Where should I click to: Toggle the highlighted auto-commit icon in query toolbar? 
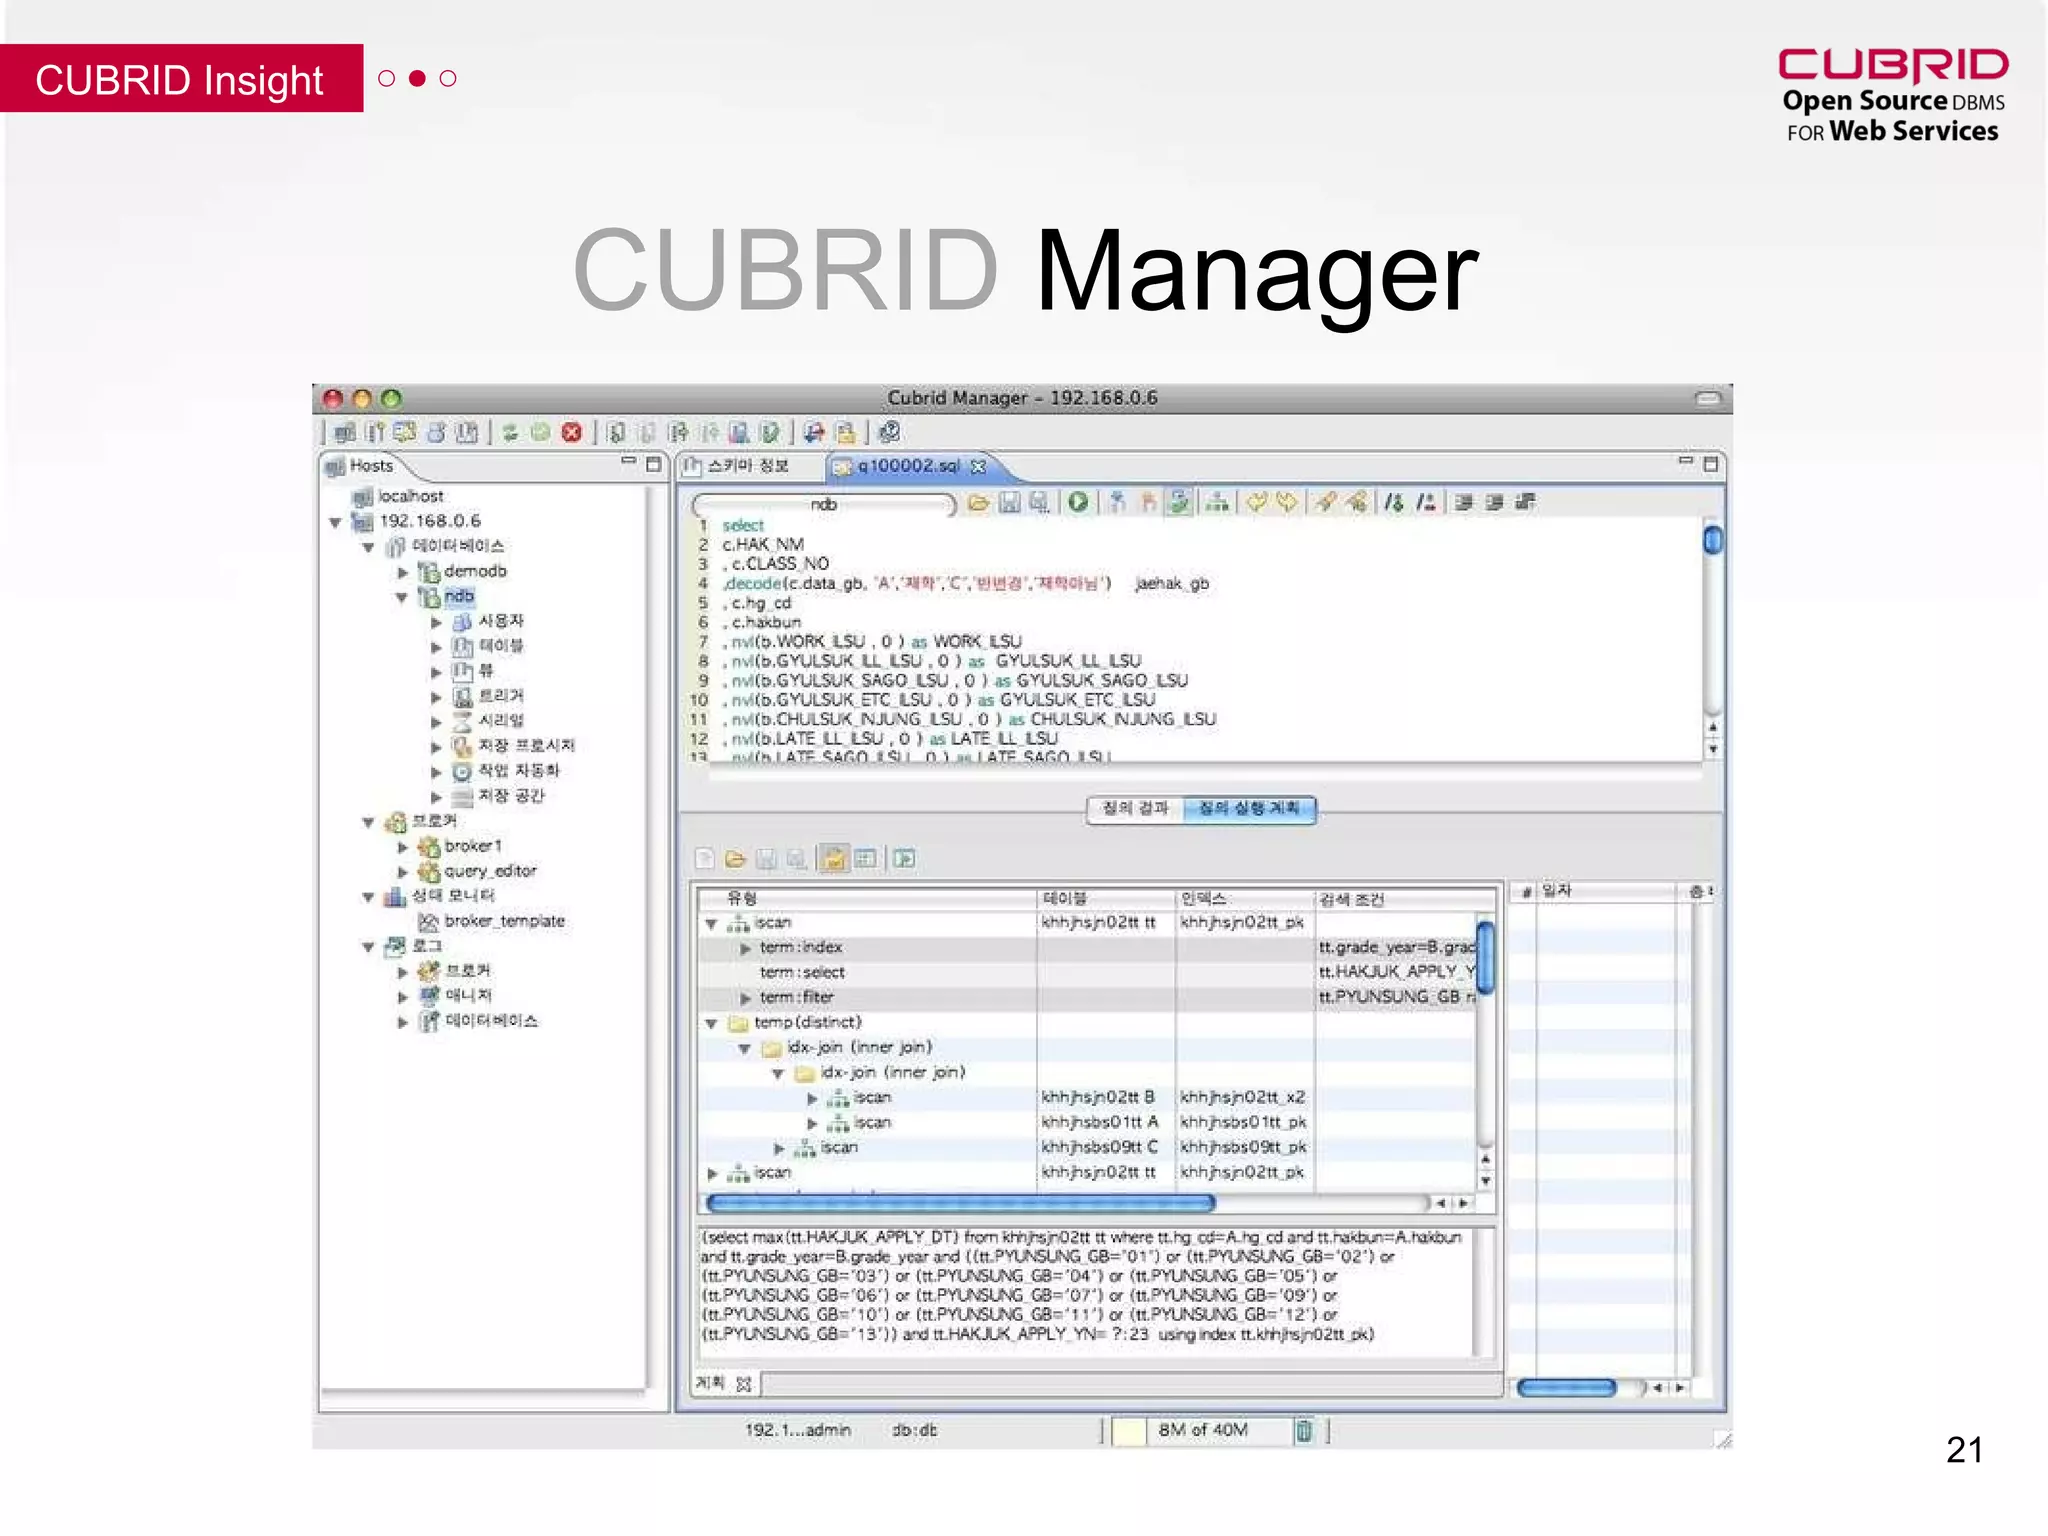[1180, 502]
